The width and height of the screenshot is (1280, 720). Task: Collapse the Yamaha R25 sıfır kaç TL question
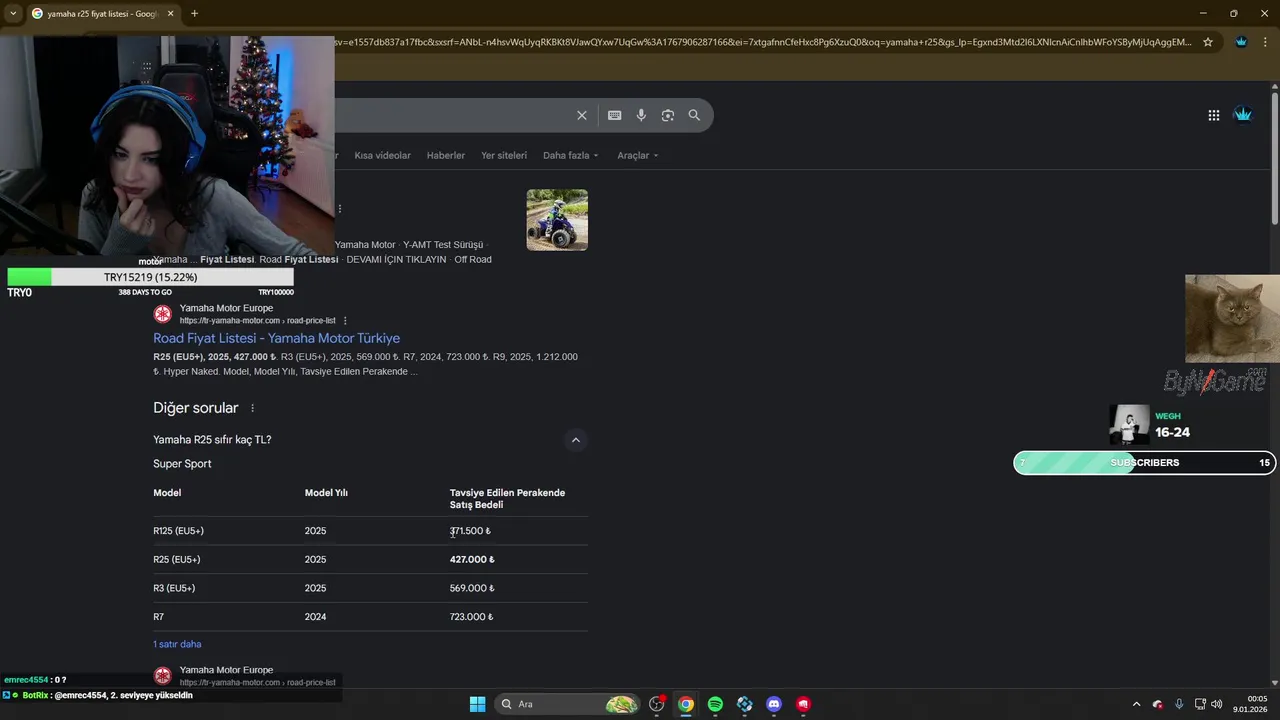click(575, 440)
